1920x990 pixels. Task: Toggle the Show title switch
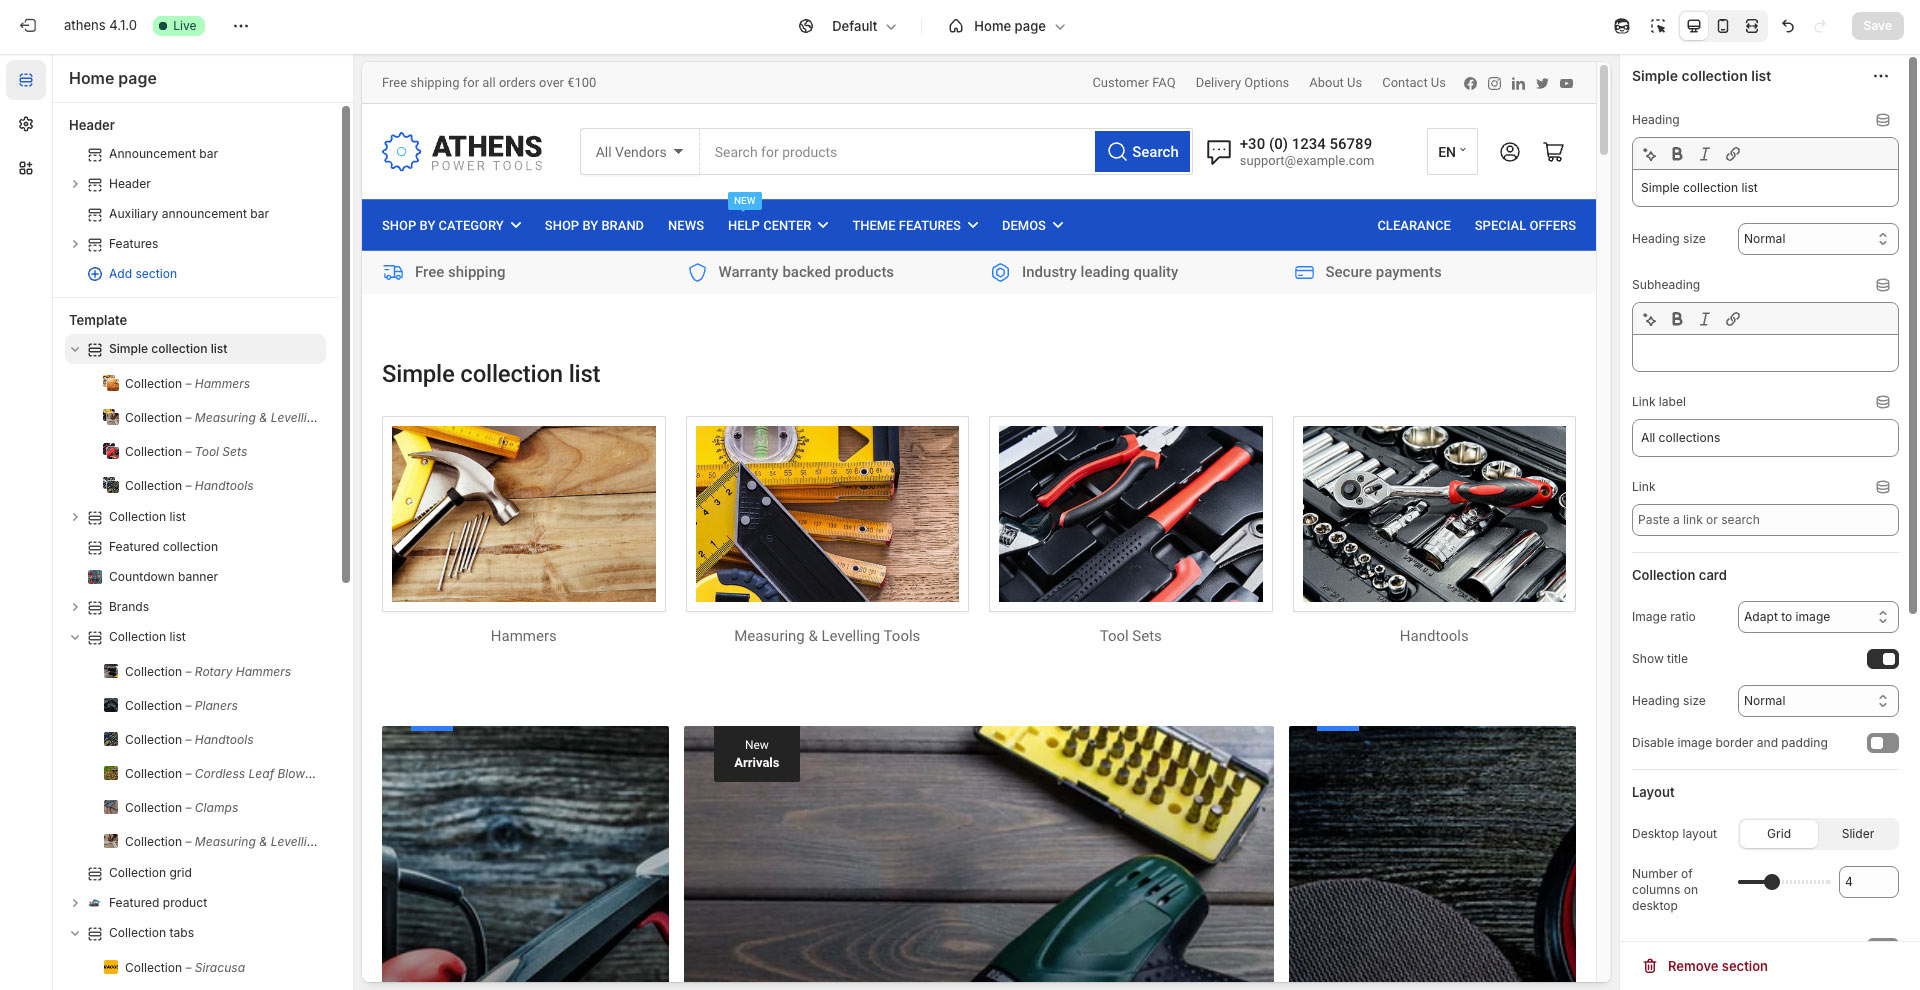1882,659
